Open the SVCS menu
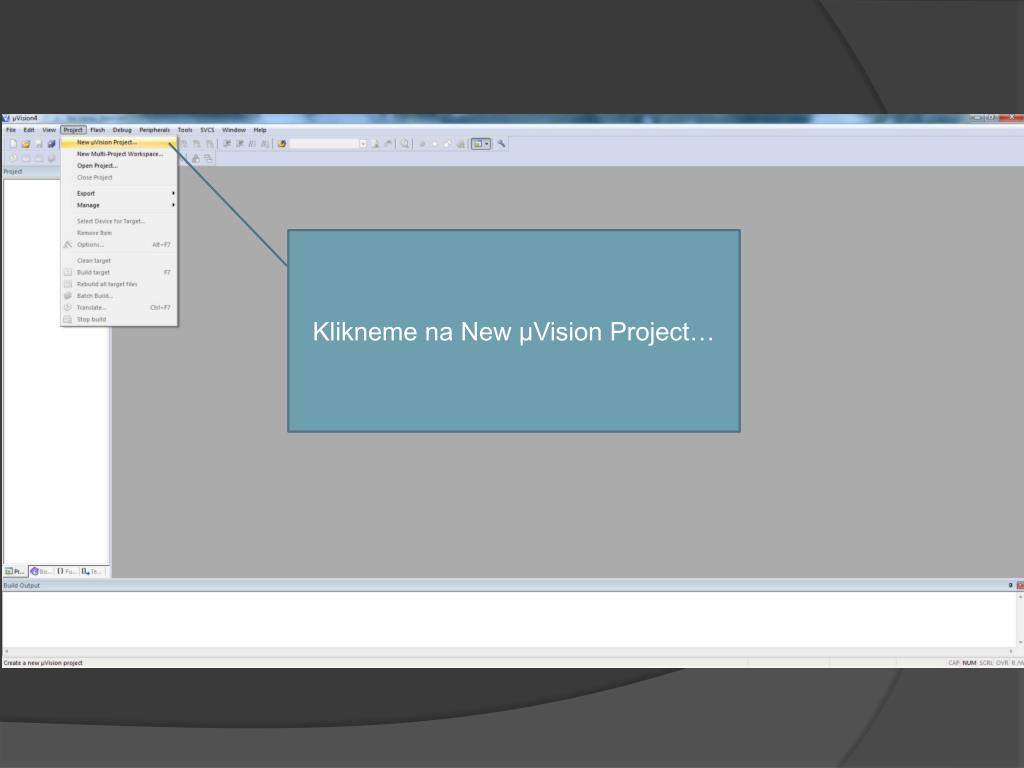The width and height of the screenshot is (1024, 768). point(207,130)
